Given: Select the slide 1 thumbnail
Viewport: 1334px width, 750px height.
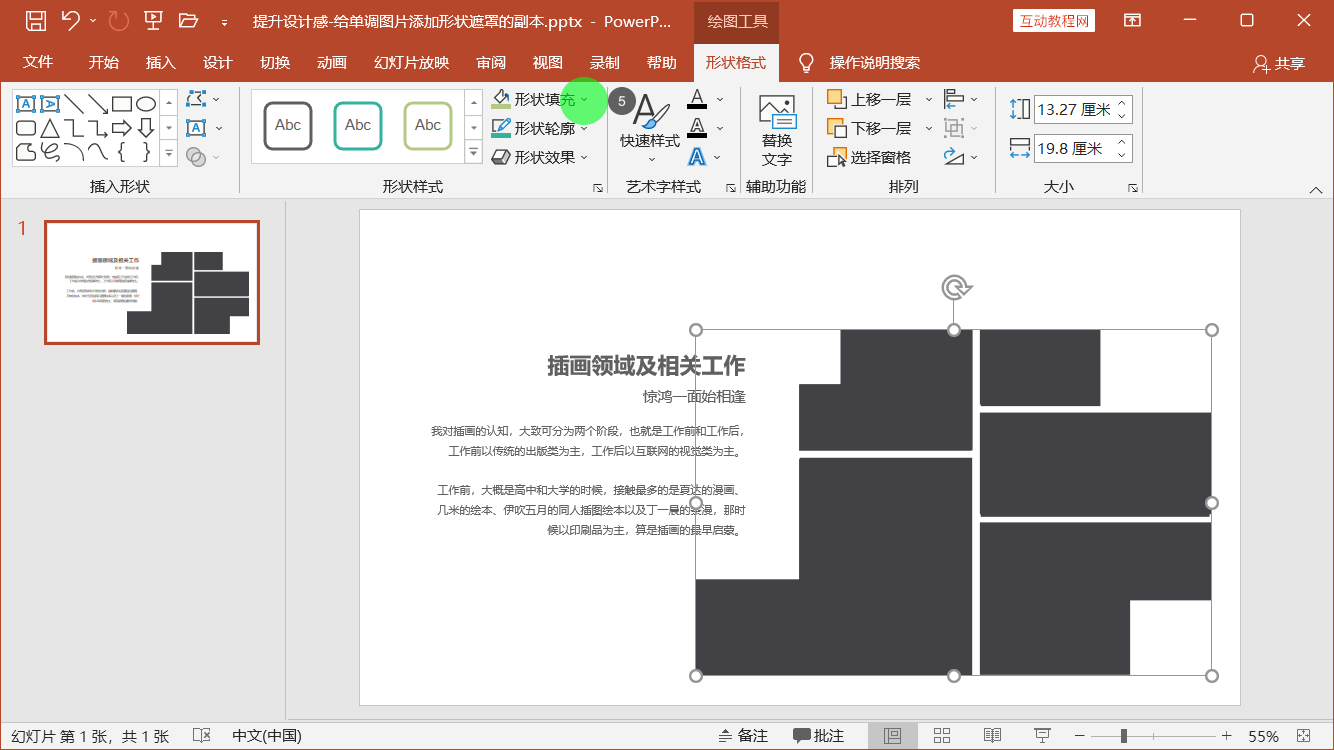Looking at the screenshot, I should click(x=151, y=283).
